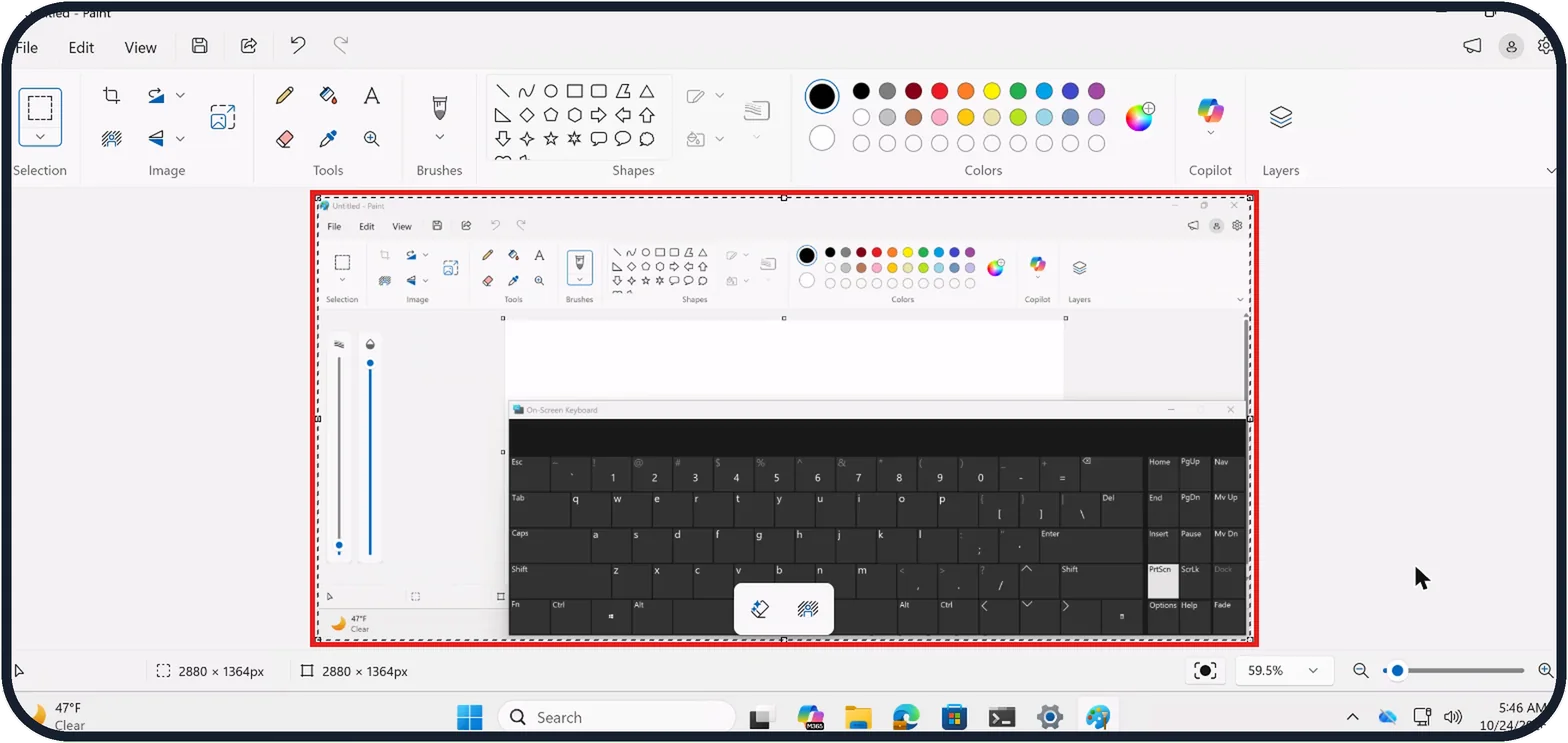This screenshot has width=1568, height=743.
Task: Click the zoom in plus button
Action: click(1546, 671)
